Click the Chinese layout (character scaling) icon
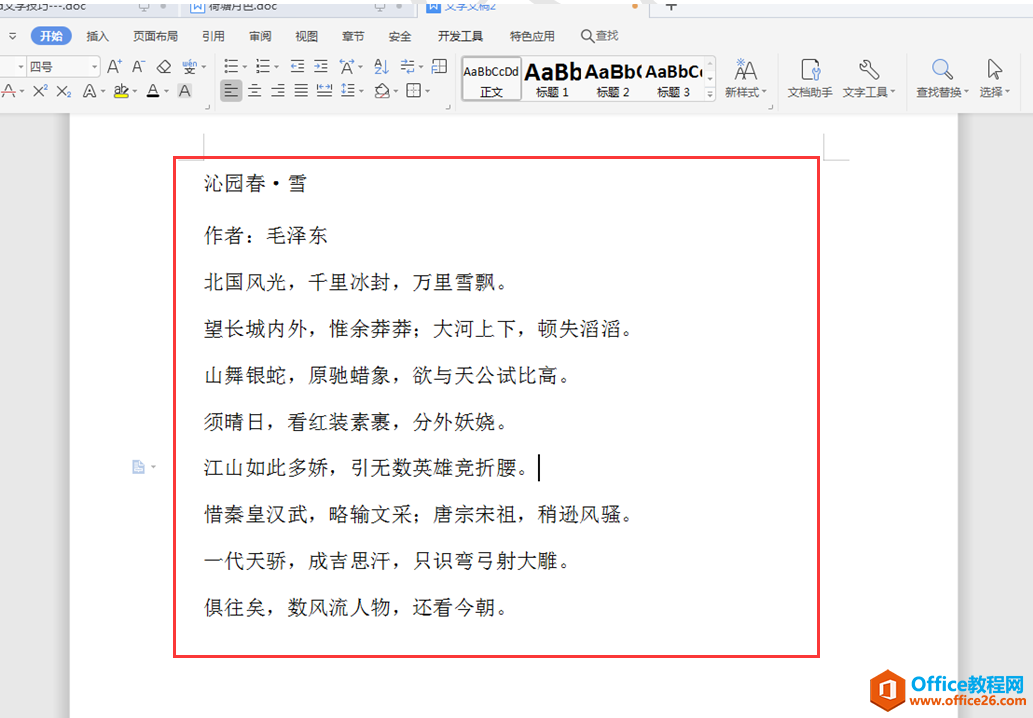The width and height of the screenshot is (1033, 718). (347, 67)
